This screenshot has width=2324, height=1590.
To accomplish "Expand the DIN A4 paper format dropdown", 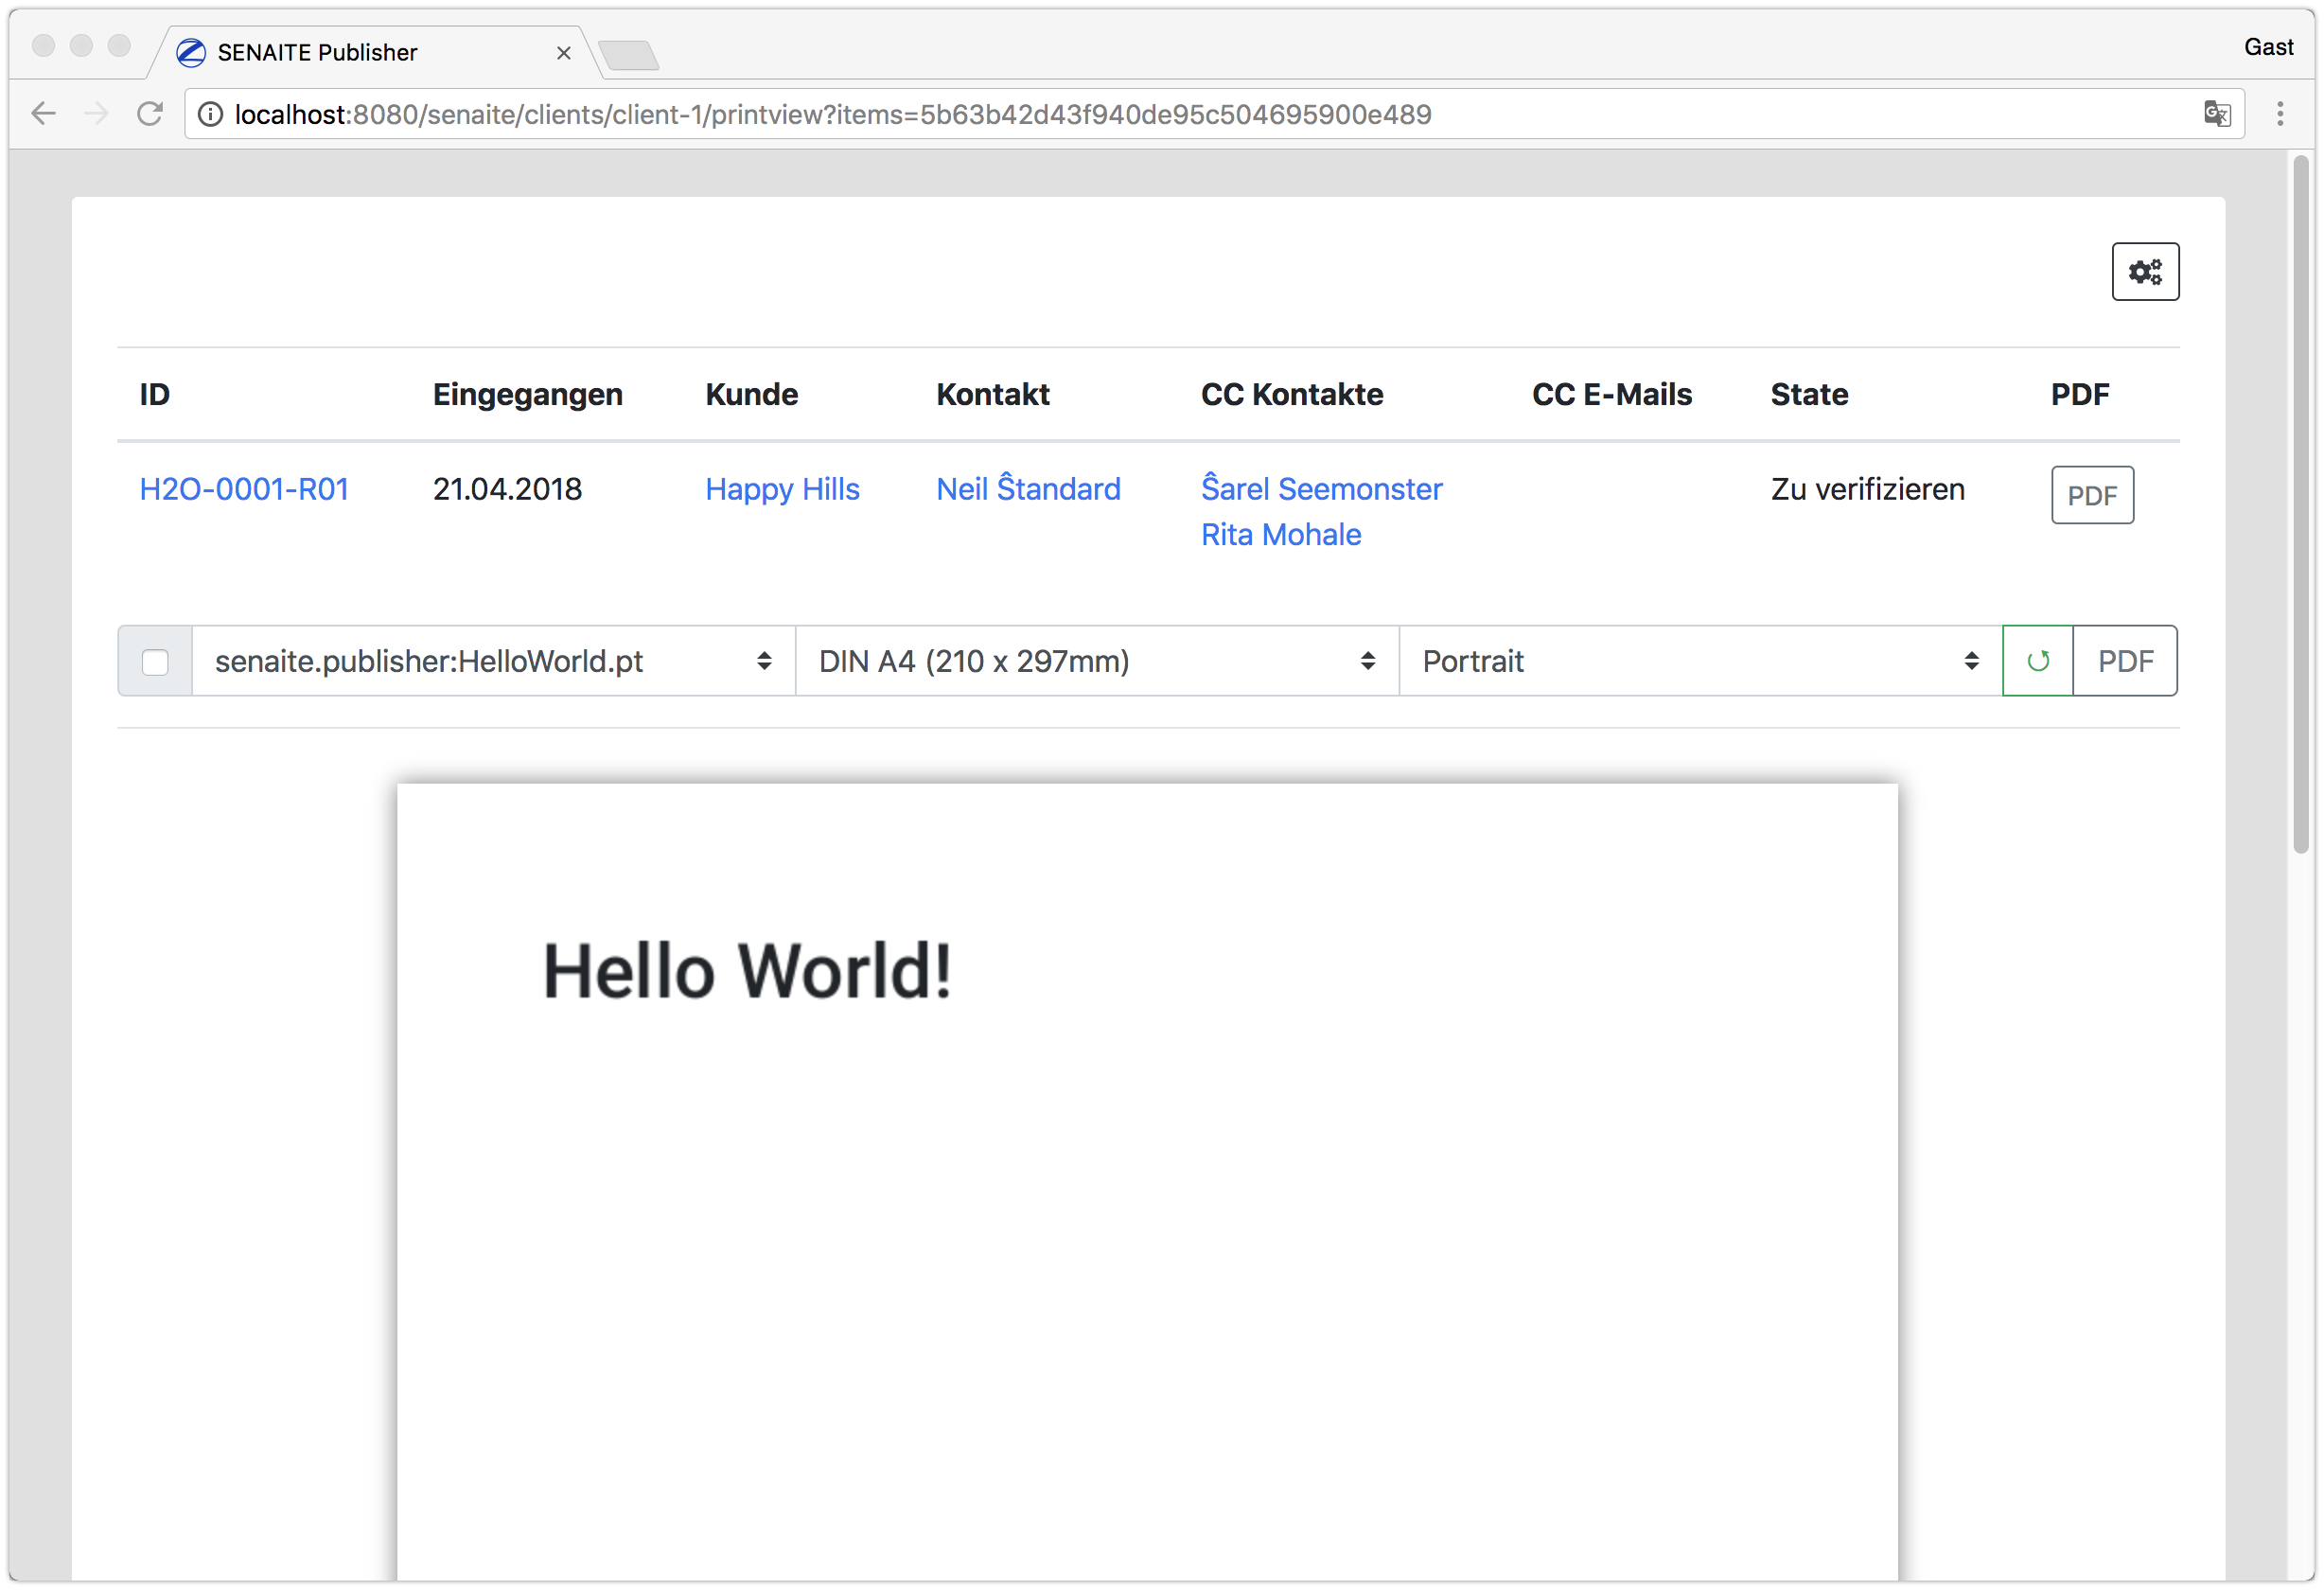I will click(x=1096, y=661).
